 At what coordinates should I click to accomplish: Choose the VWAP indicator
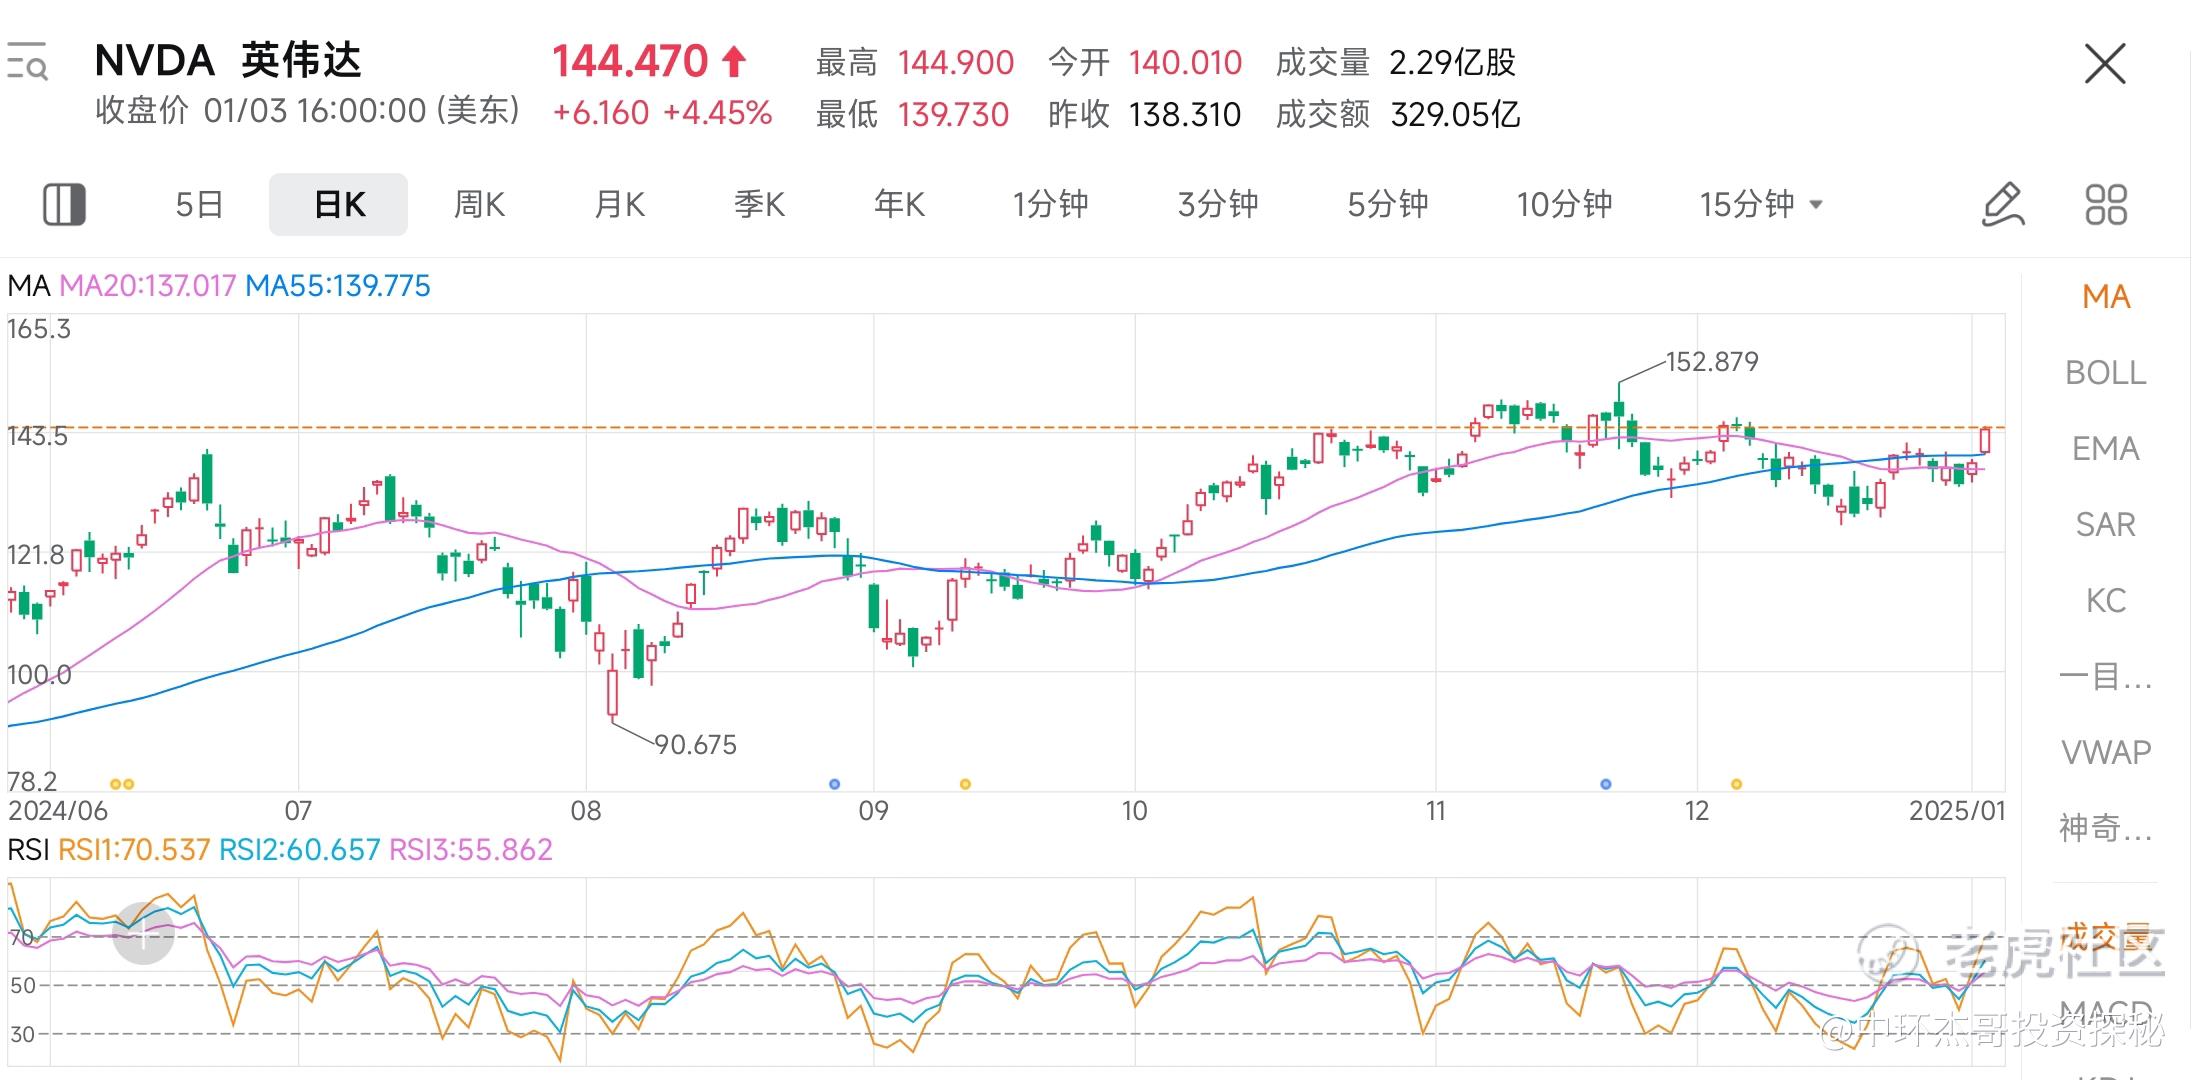tap(2106, 752)
